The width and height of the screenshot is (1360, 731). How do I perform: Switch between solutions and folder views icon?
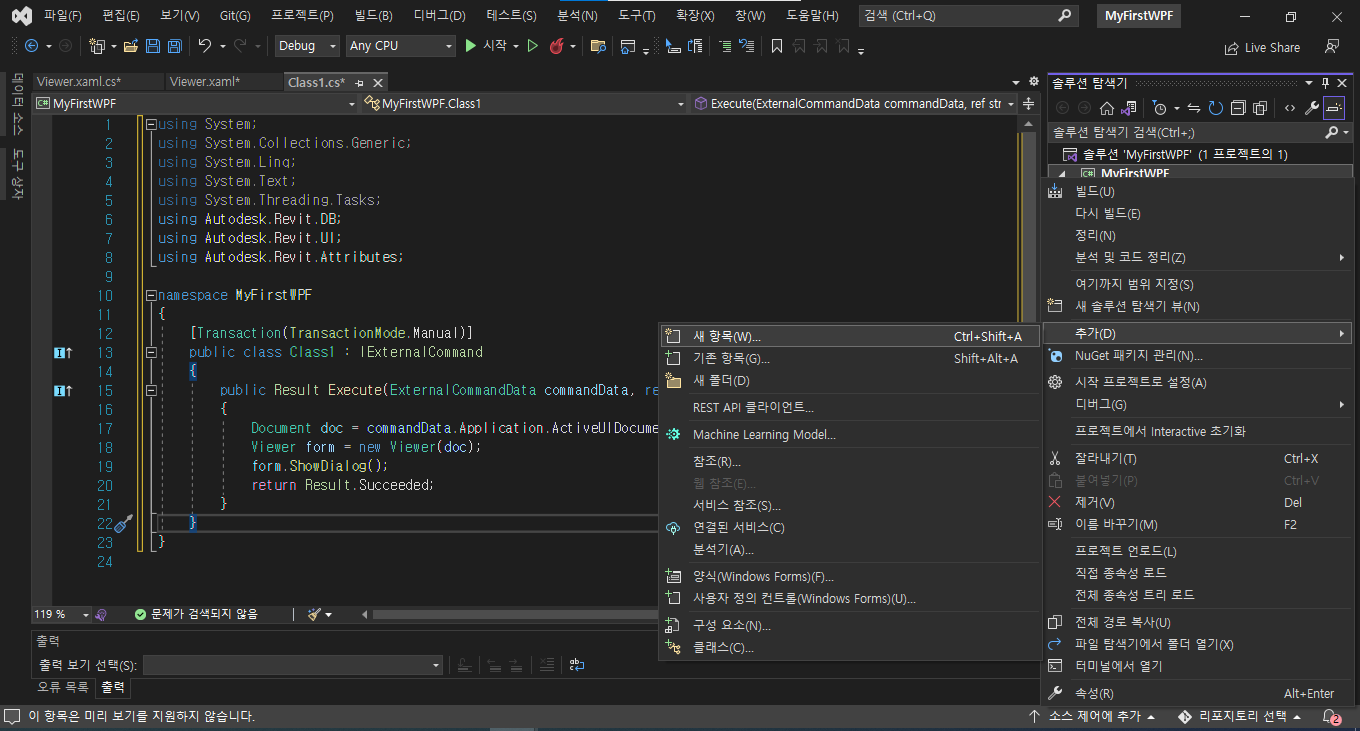tap(1129, 108)
